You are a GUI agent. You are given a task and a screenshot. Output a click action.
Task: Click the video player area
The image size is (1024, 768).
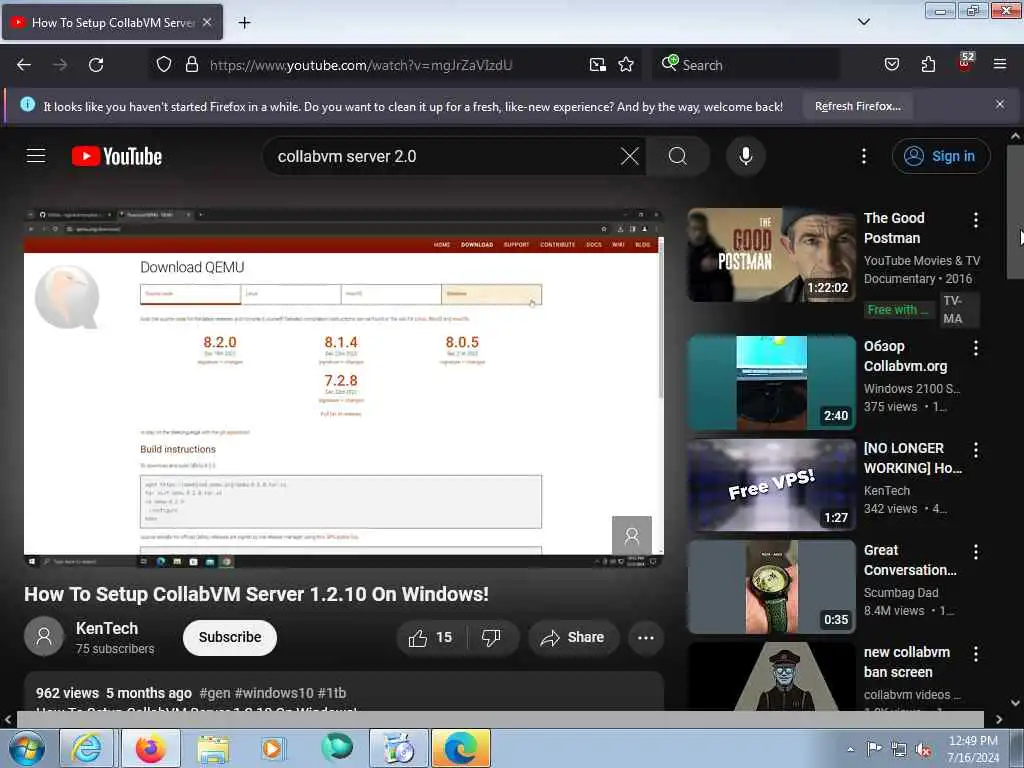[344, 387]
